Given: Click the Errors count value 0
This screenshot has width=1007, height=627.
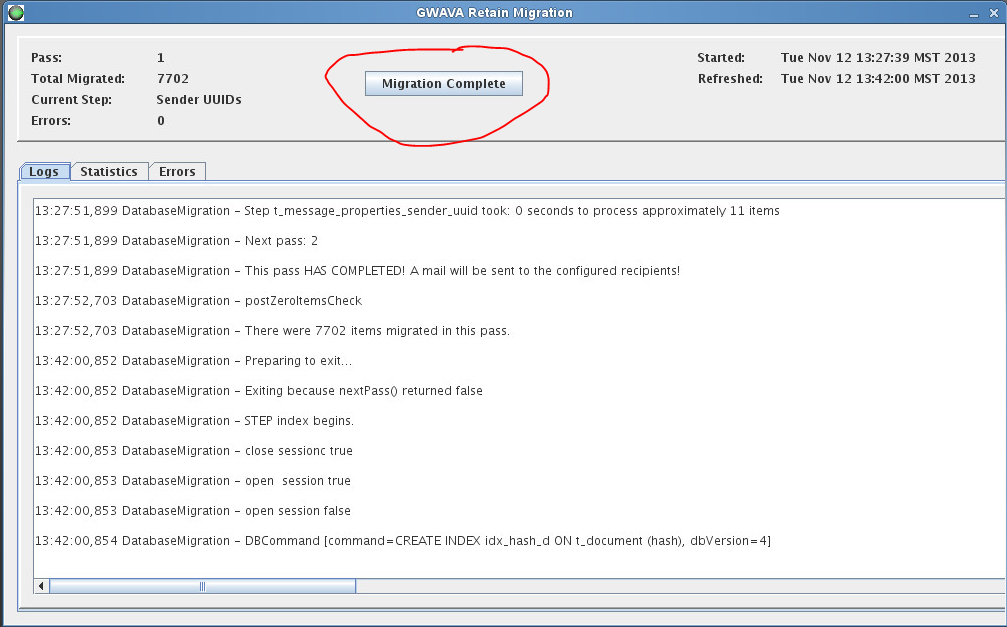Looking at the screenshot, I should [161, 121].
